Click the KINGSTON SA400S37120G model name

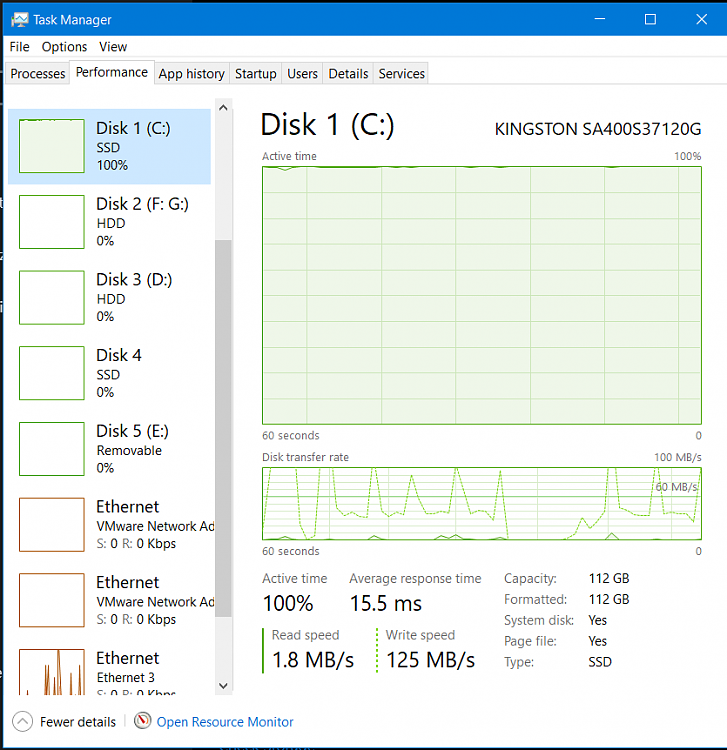pos(598,129)
